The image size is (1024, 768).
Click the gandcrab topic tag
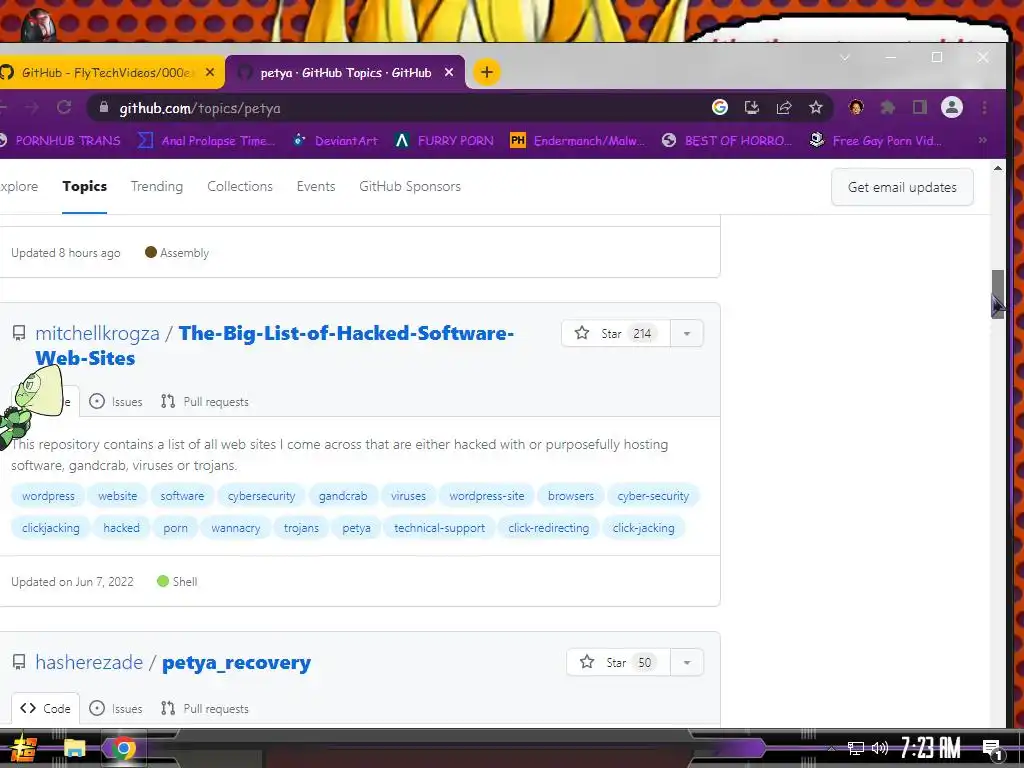coord(343,496)
